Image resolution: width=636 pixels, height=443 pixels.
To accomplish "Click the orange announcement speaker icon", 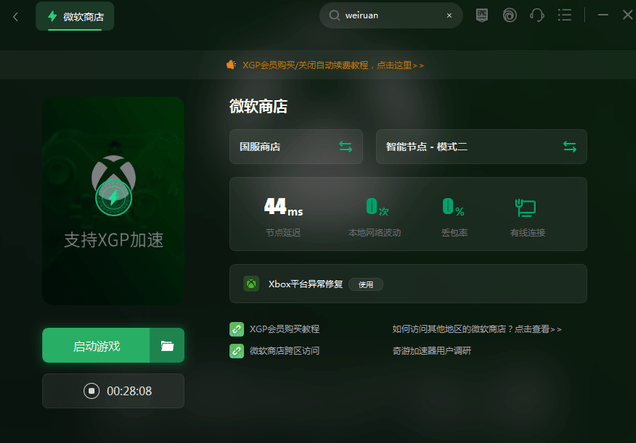I will coord(231,65).
